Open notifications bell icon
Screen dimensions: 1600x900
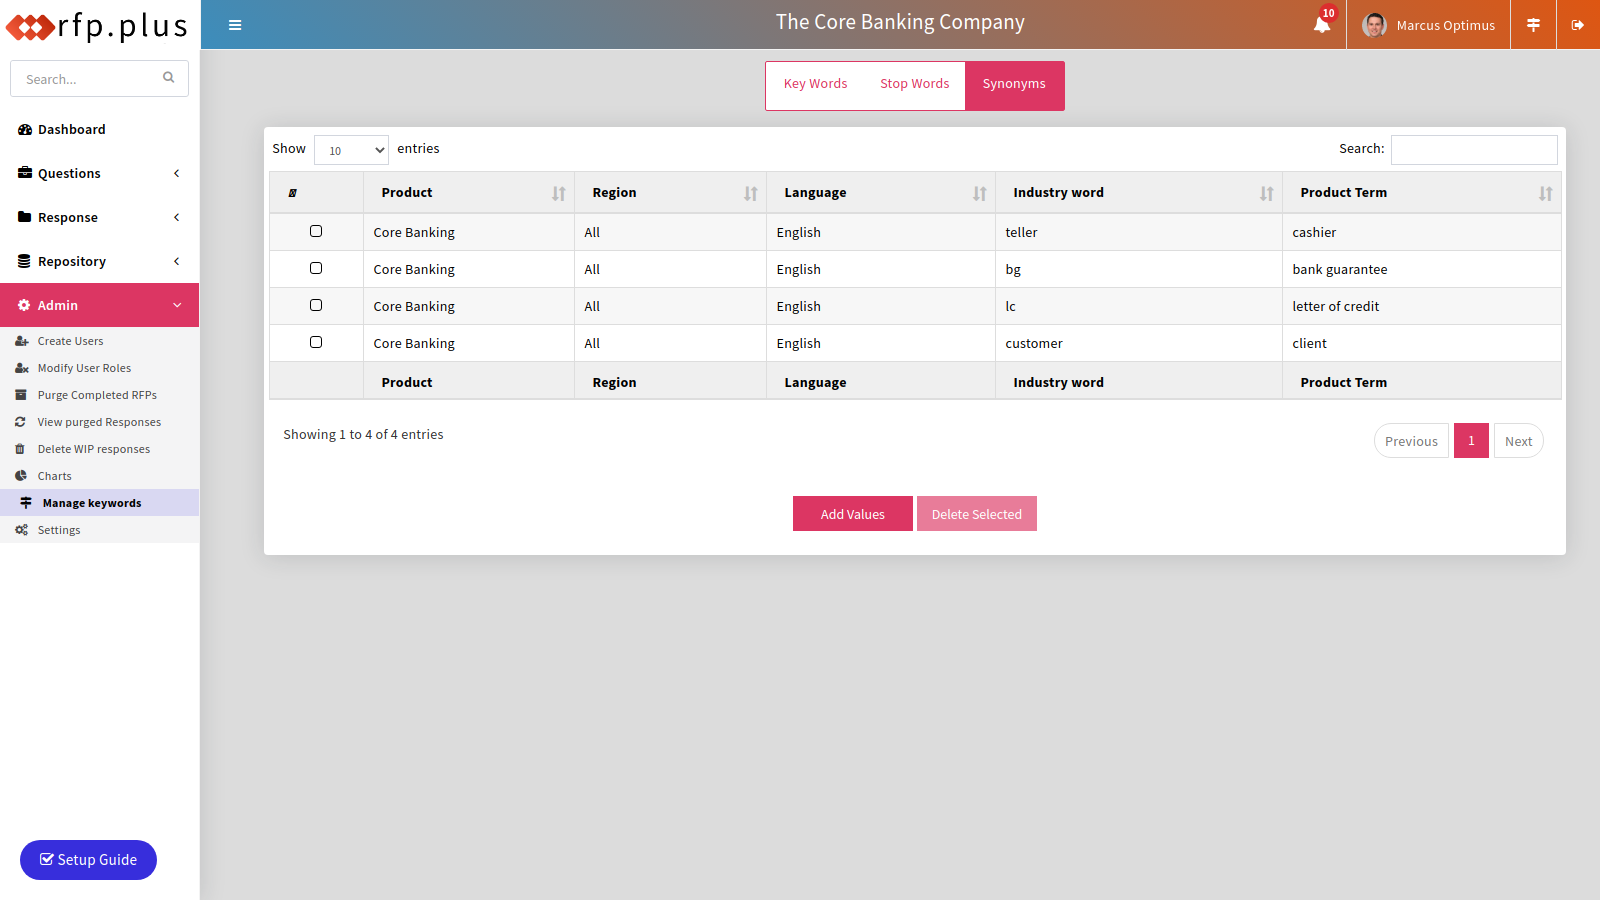coord(1322,24)
